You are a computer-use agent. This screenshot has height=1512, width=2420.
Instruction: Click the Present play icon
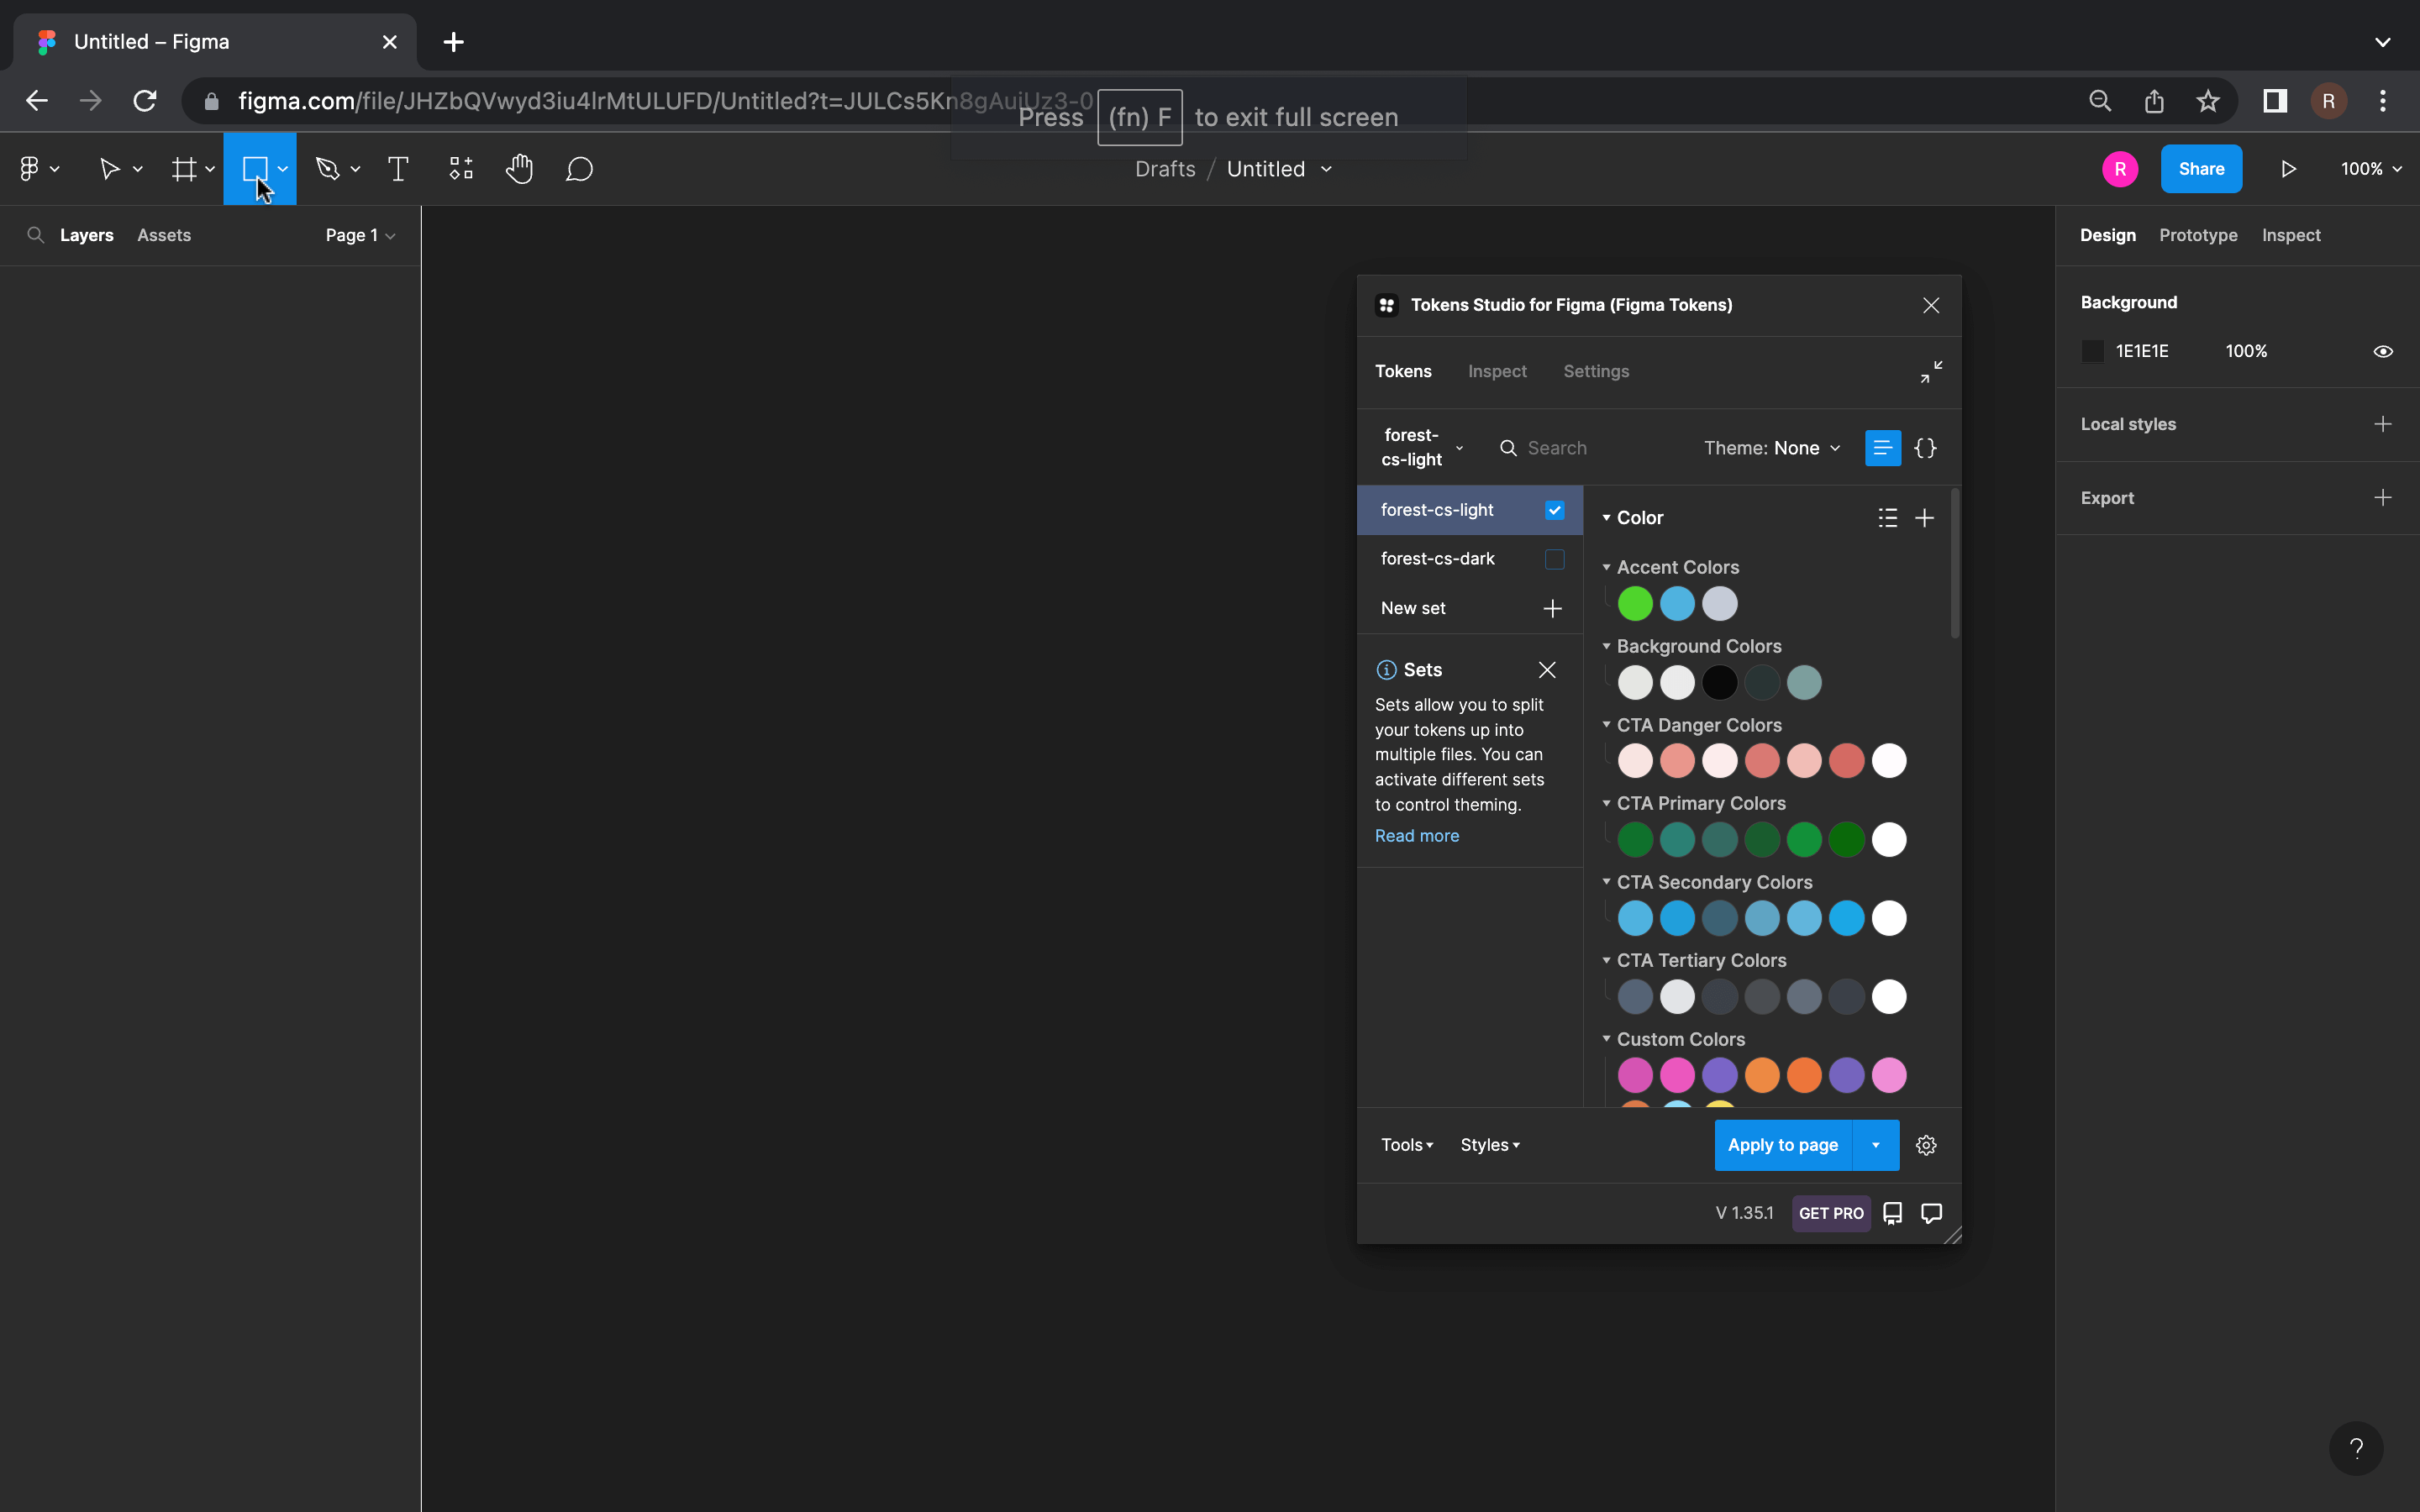tap(2288, 169)
